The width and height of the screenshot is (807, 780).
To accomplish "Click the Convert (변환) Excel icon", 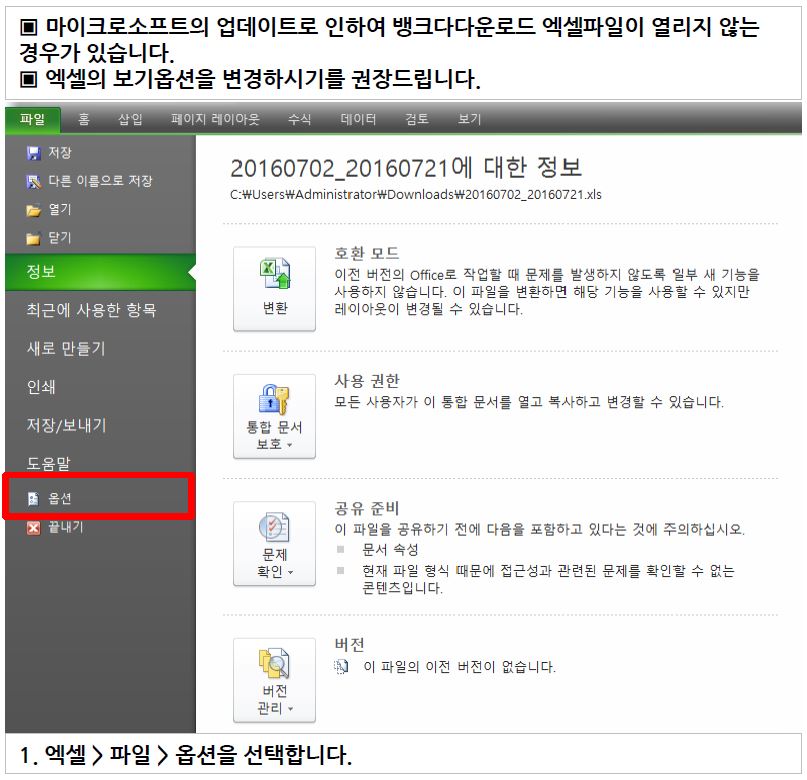I will coord(275,273).
